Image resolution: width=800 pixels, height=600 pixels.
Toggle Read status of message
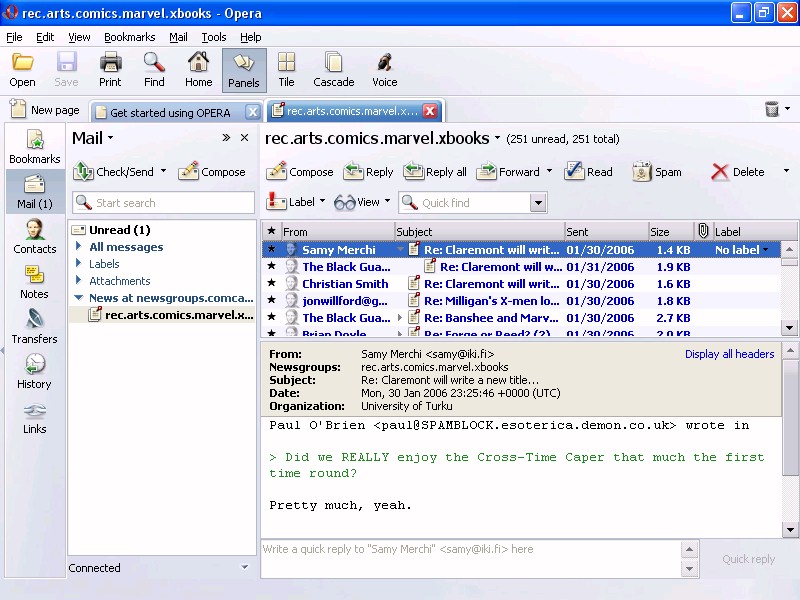[x=588, y=172]
